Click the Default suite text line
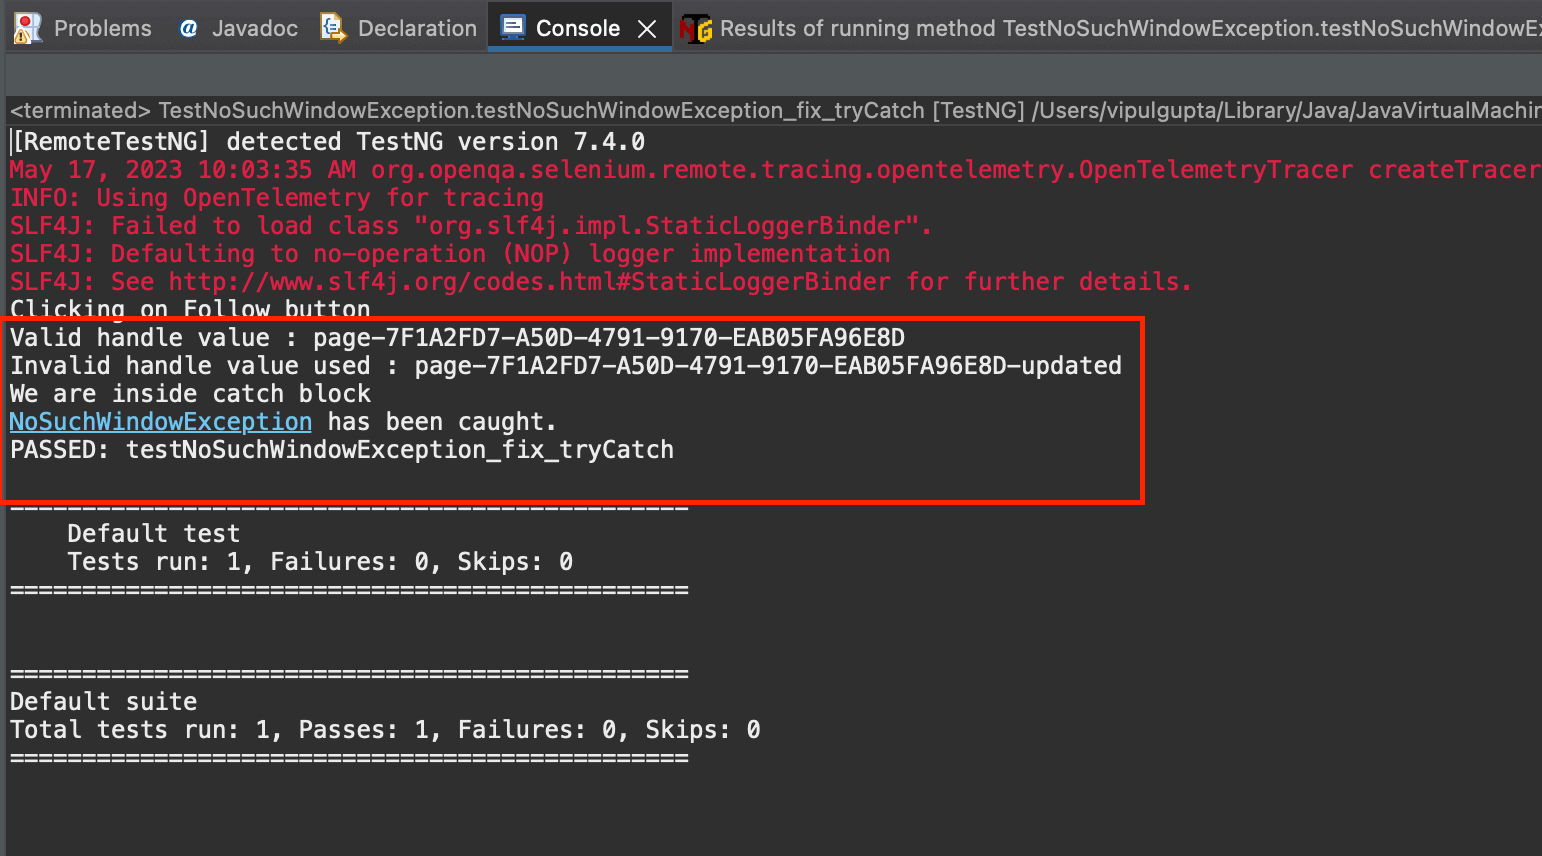Screen dimensions: 1542x856 tap(102, 700)
